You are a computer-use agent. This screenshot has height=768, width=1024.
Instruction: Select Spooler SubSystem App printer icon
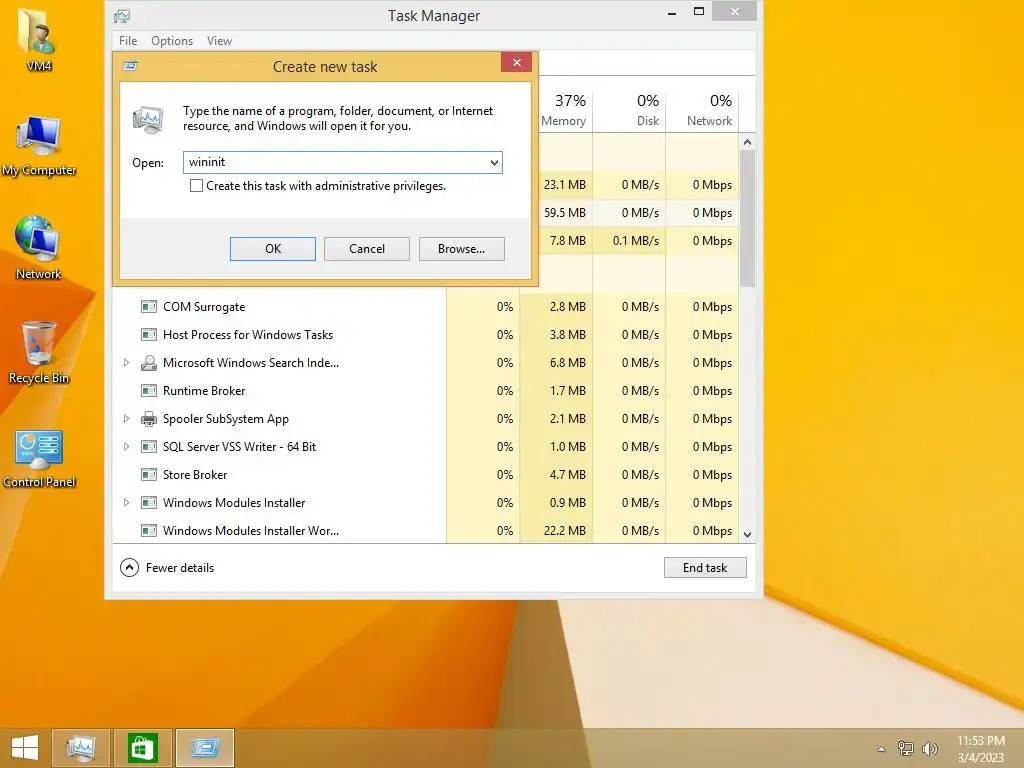[x=149, y=419]
